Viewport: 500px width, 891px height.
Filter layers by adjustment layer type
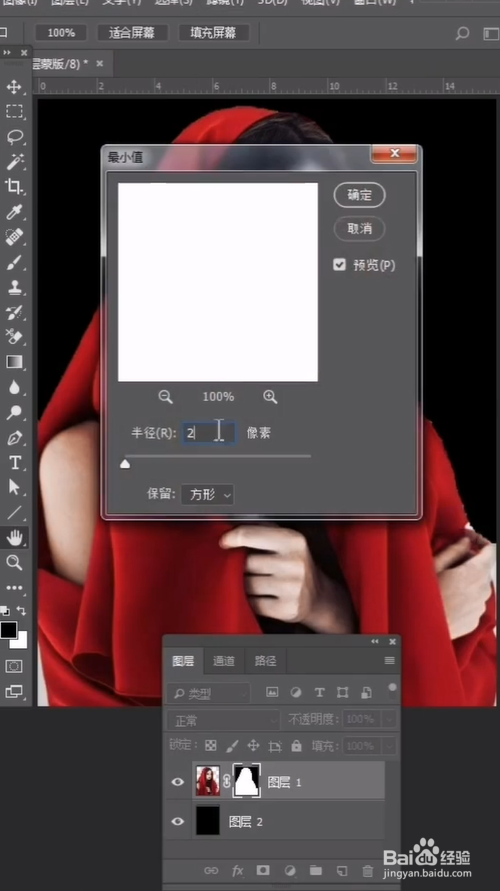click(x=296, y=692)
